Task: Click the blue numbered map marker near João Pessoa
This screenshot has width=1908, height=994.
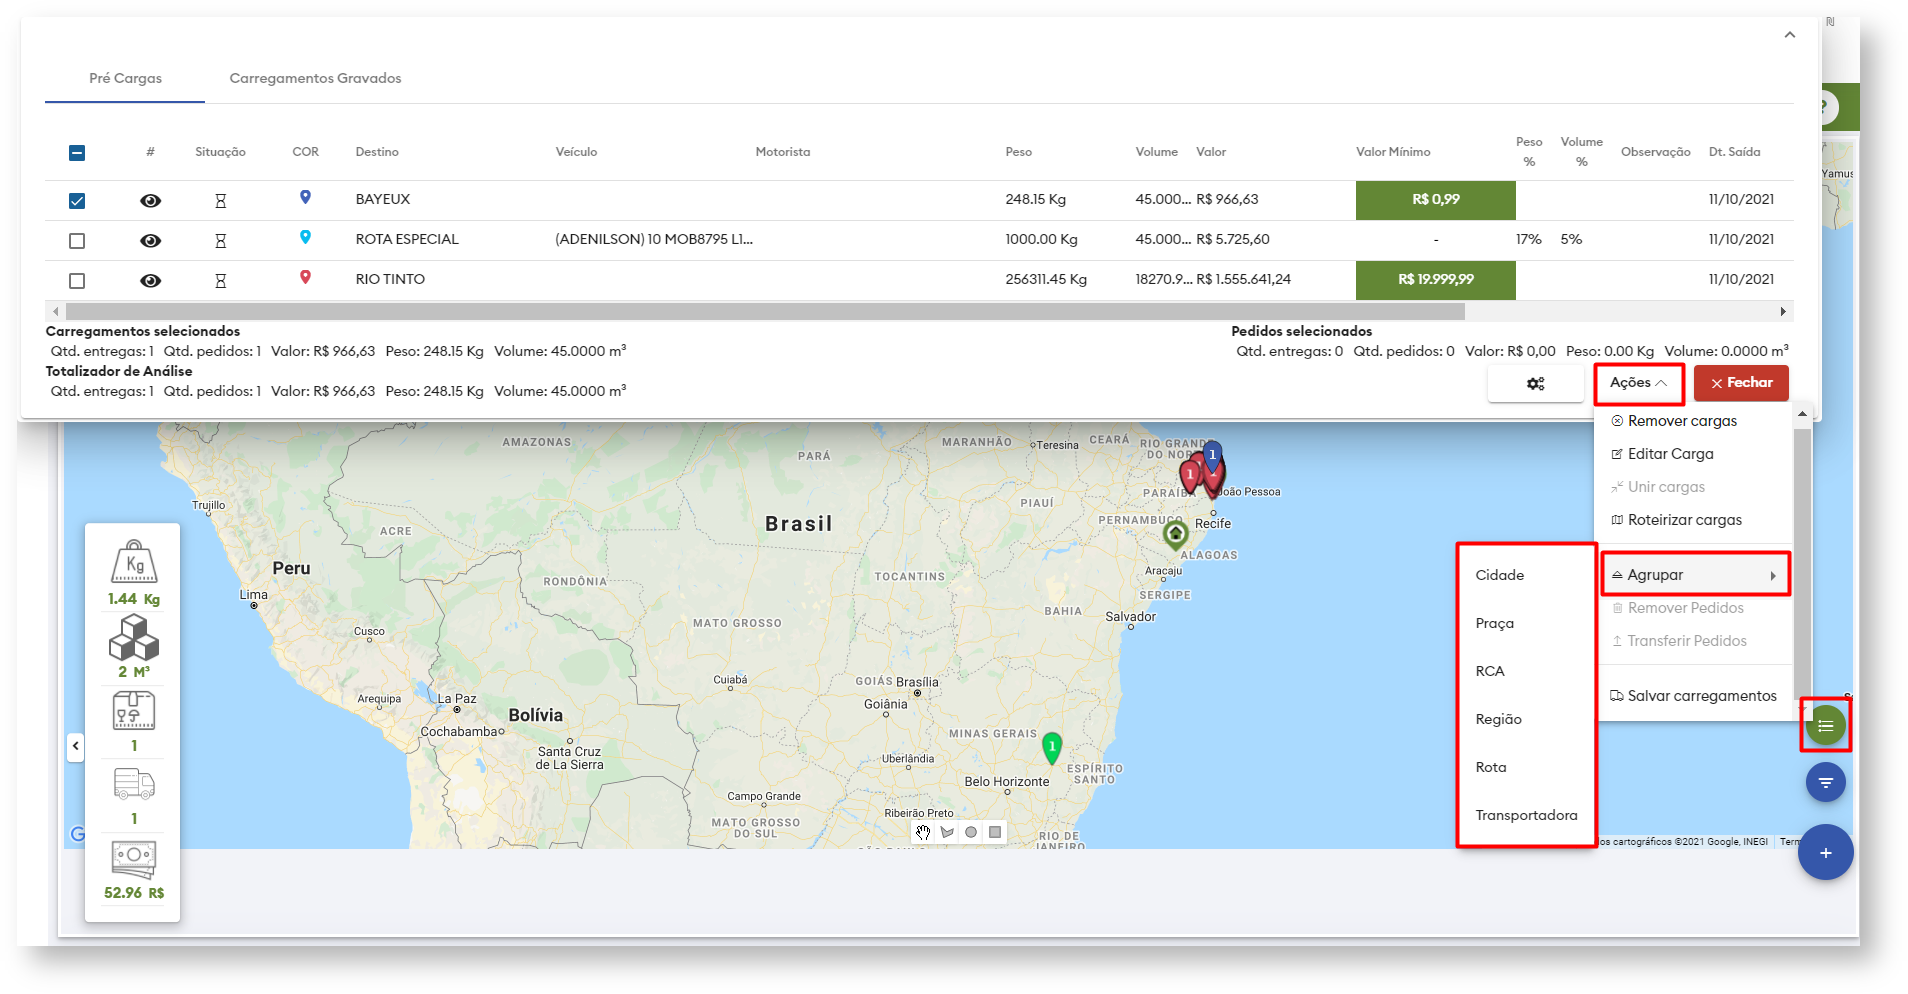Action: (x=1213, y=456)
